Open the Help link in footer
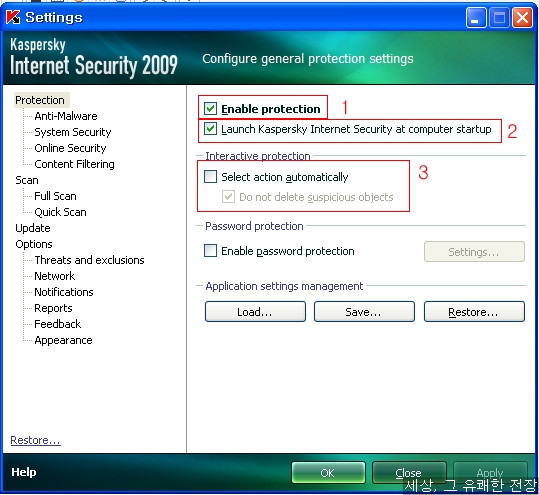The width and height of the screenshot is (539, 495). [x=23, y=472]
